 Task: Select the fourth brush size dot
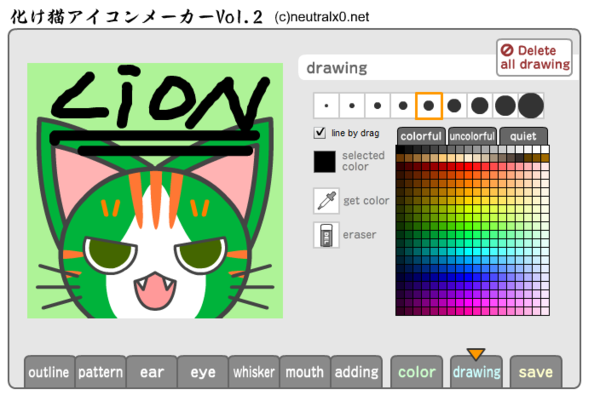click(403, 106)
